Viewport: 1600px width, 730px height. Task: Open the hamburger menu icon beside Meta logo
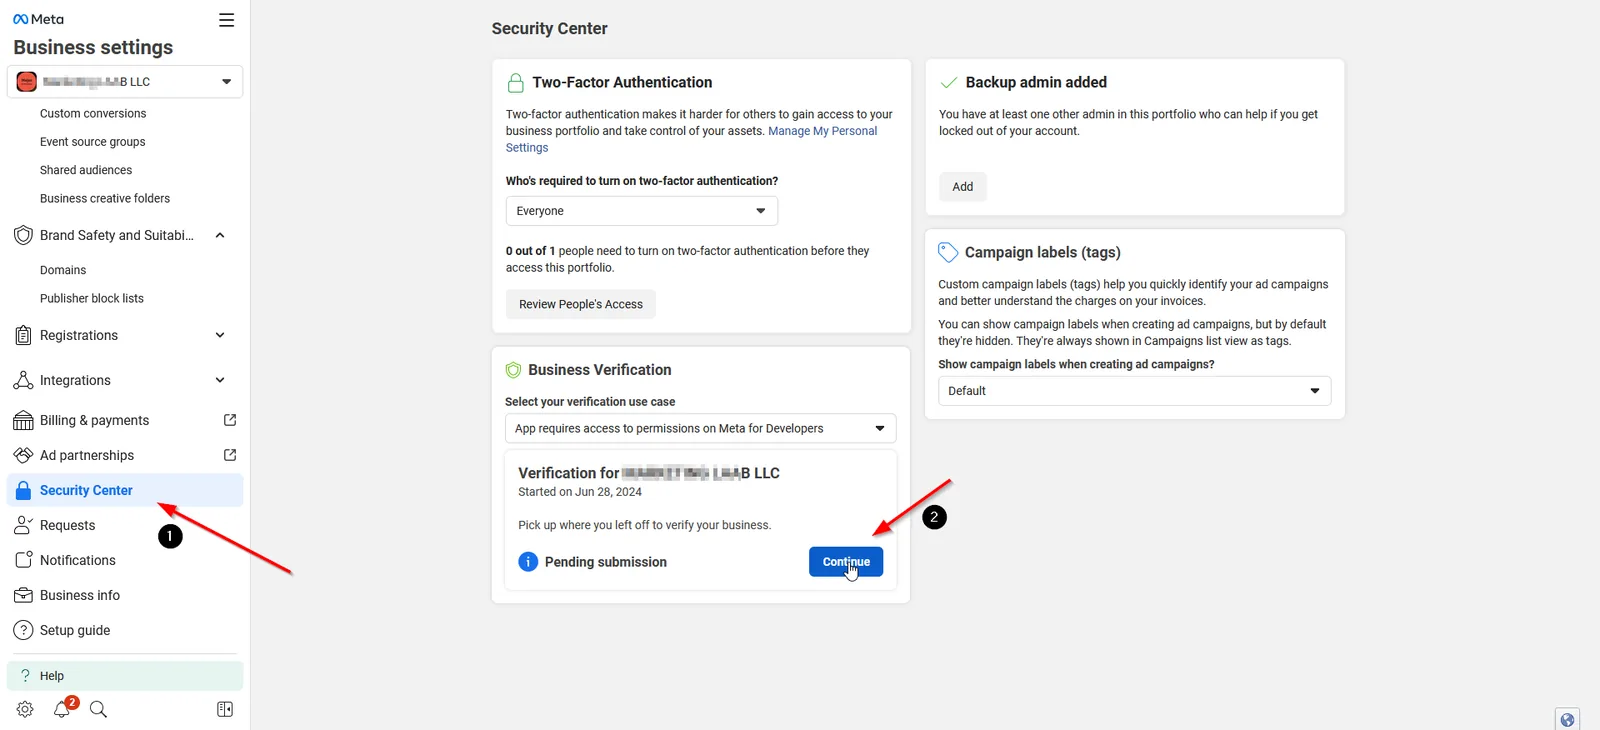click(227, 20)
